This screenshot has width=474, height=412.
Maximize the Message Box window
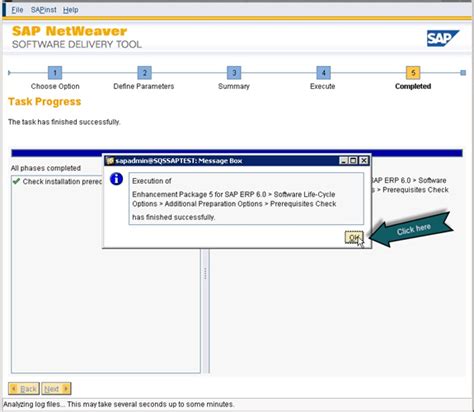point(353,161)
